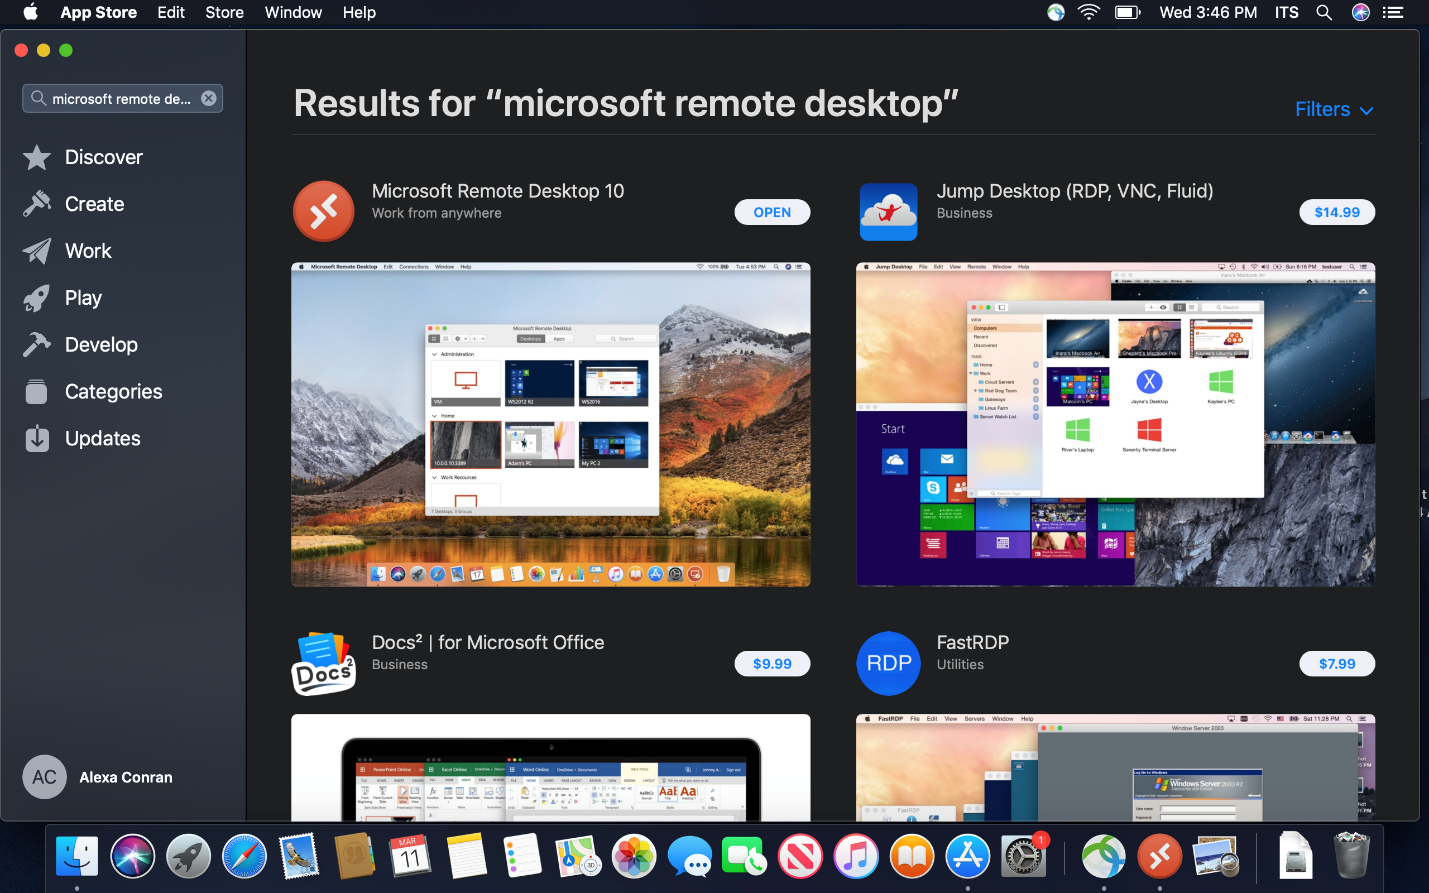The image size is (1429, 893).
Task: Open Jump Desktop (RDP, VNC, Fluid) title
Action: 1075,191
